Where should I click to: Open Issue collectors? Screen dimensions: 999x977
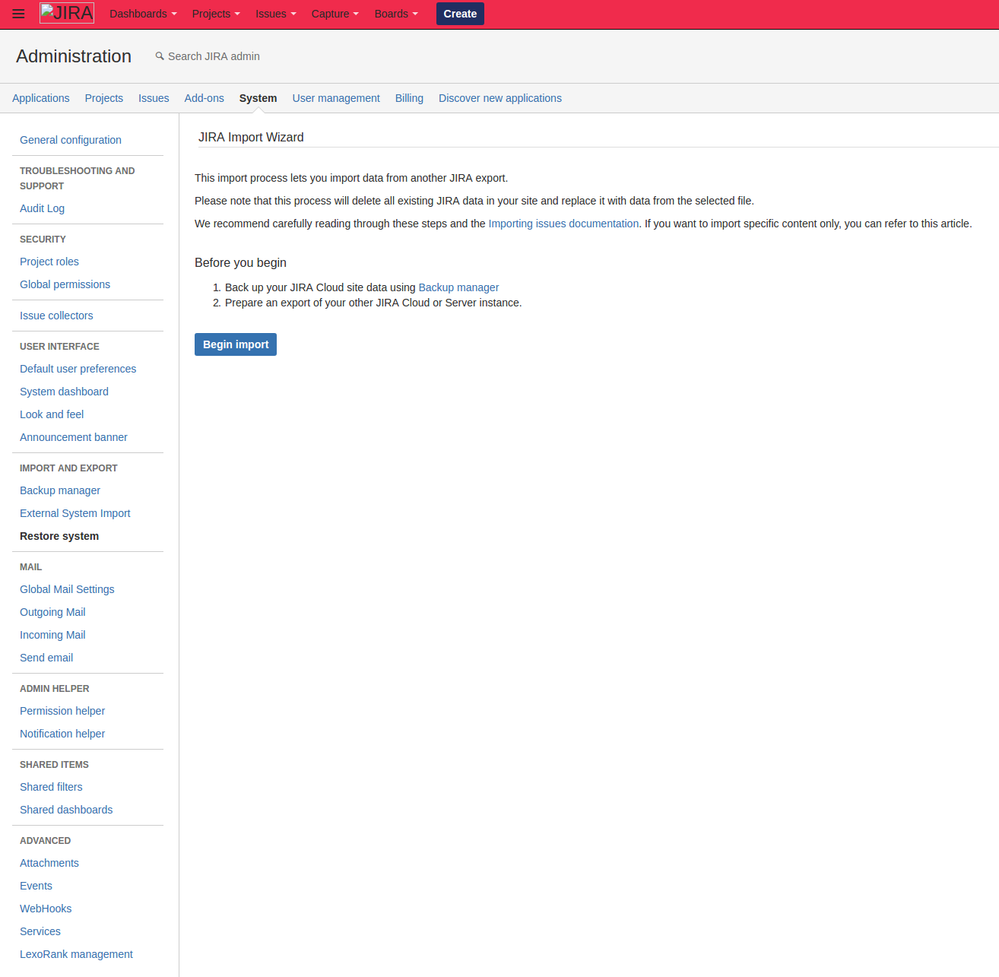pyautogui.click(x=56, y=315)
